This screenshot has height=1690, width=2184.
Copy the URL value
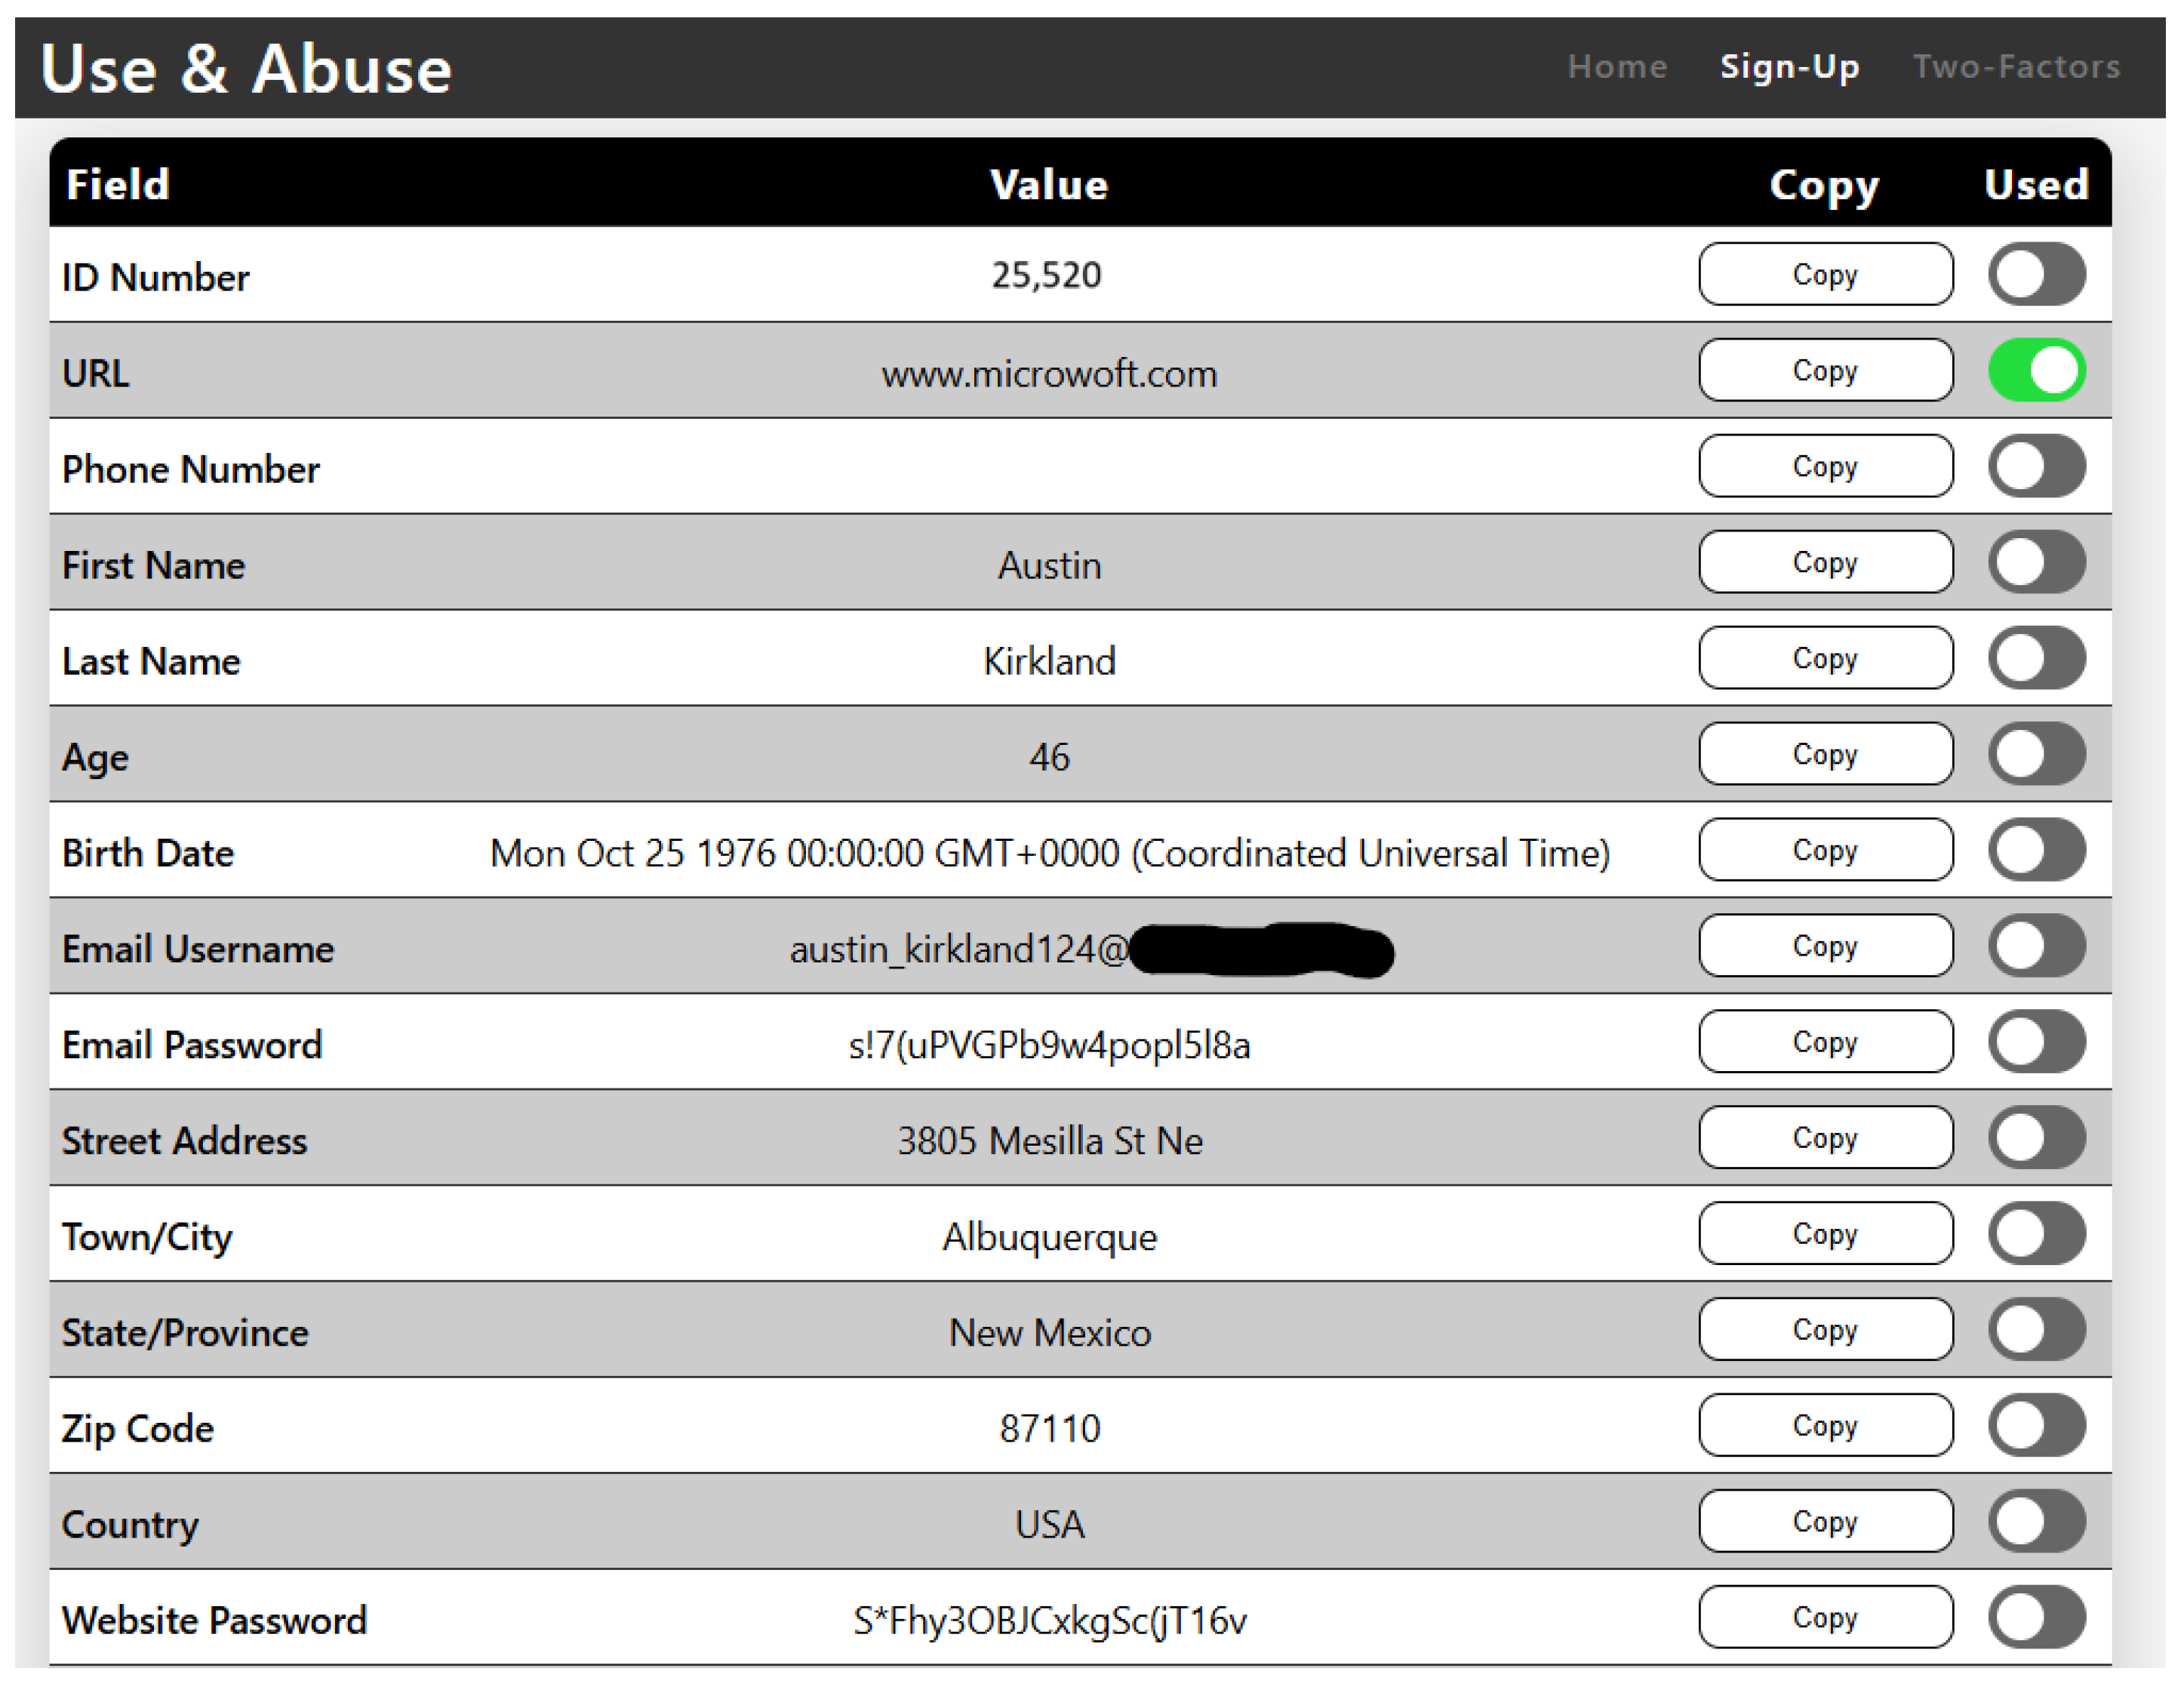[1824, 370]
